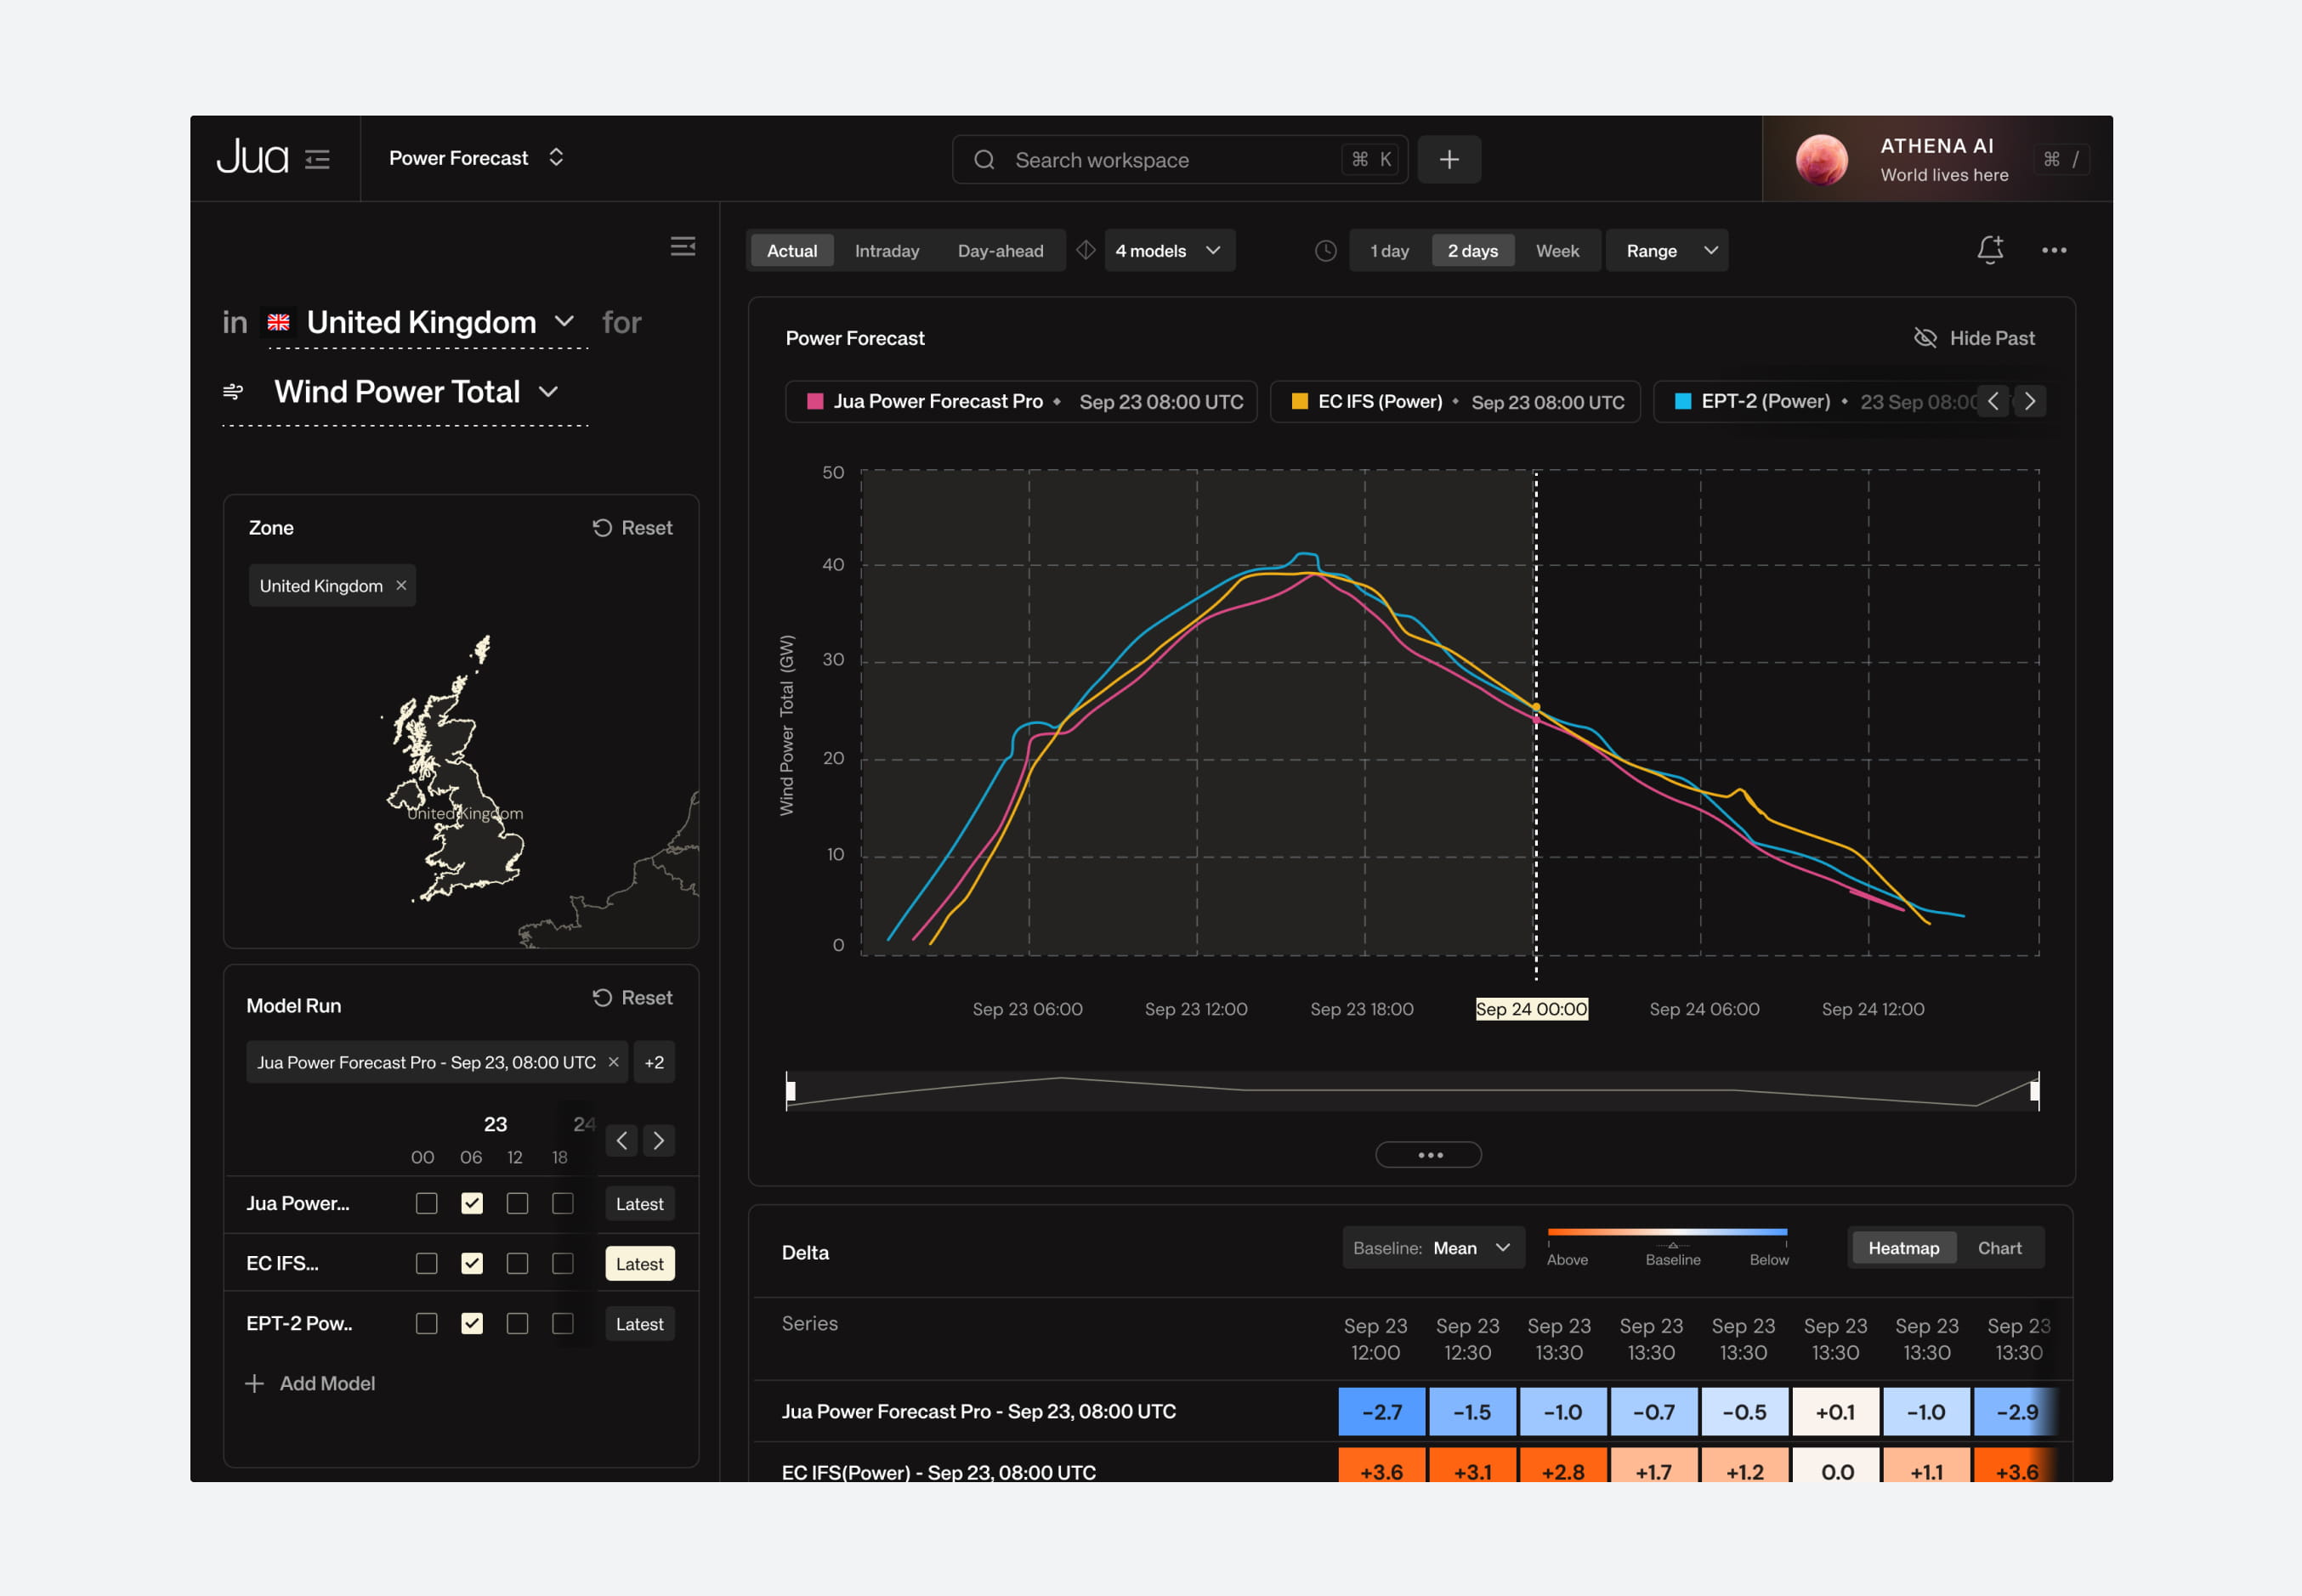Click the three-dot pill below the chart
The height and width of the screenshot is (1596, 2302).
click(x=1429, y=1155)
